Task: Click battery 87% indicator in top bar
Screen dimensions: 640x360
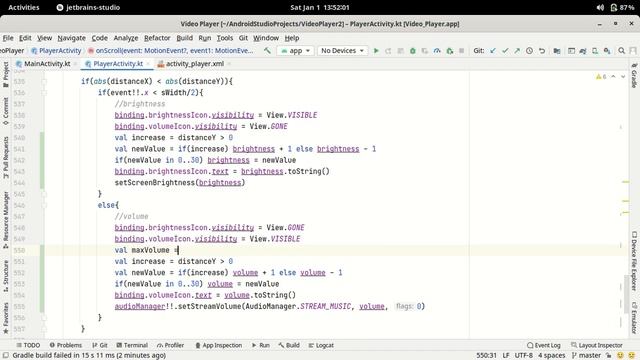Action: click(622, 7)
